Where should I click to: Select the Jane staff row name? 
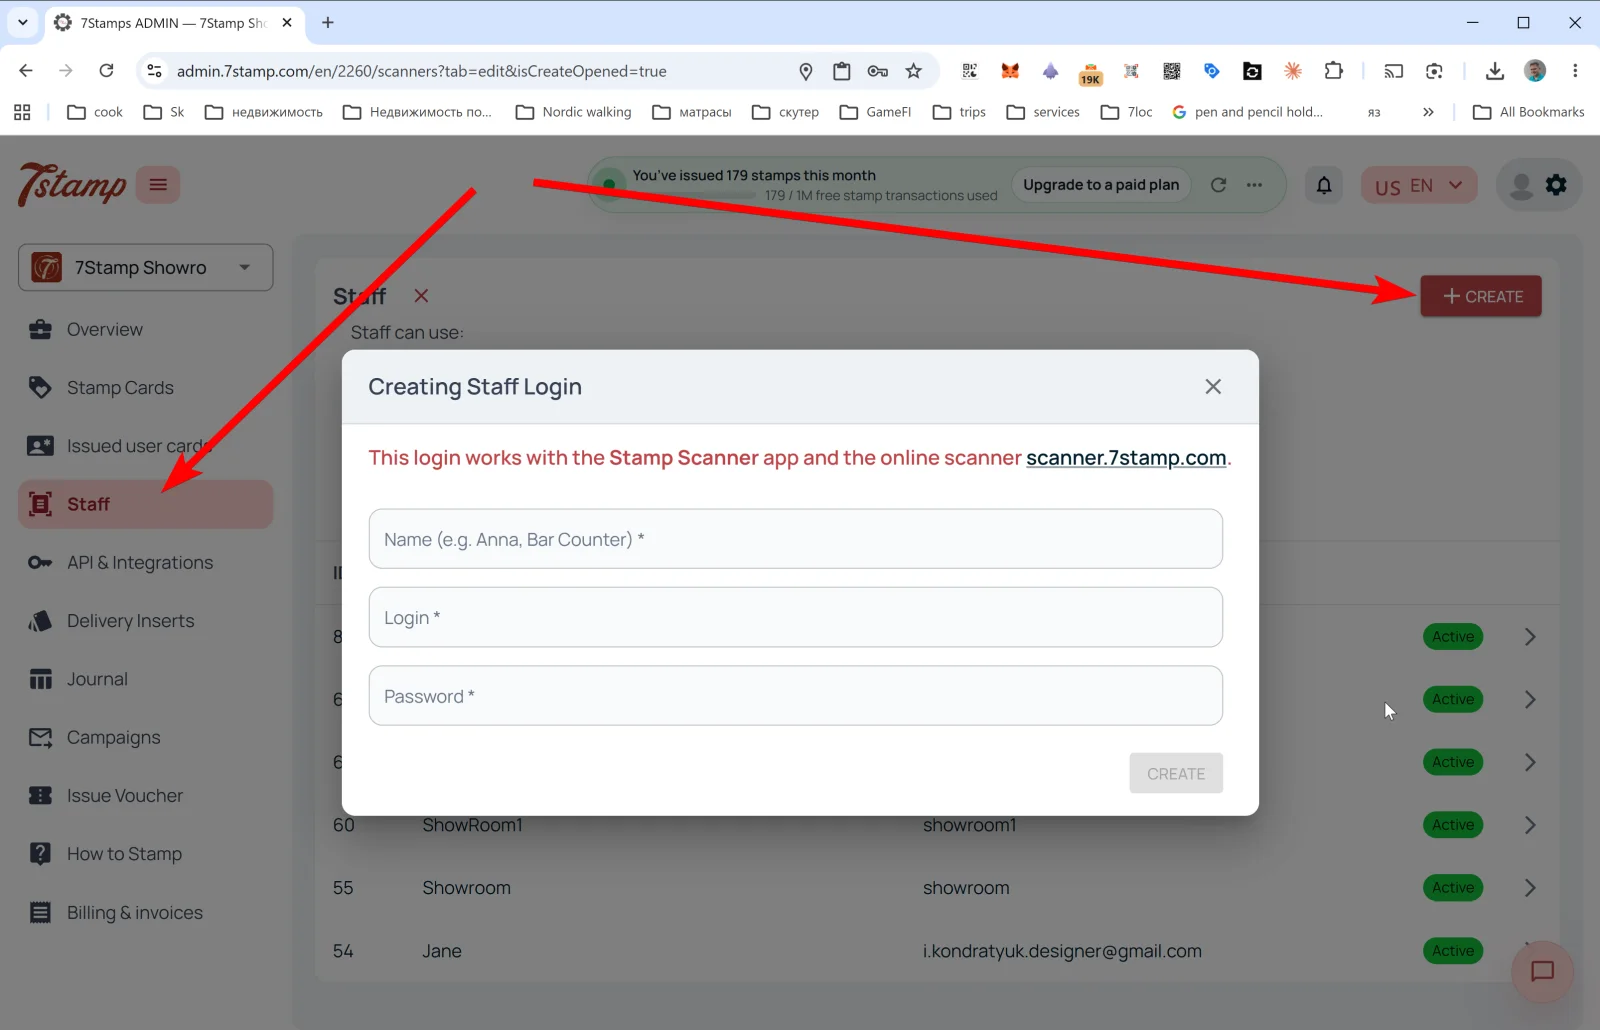[x=442, y=951]
